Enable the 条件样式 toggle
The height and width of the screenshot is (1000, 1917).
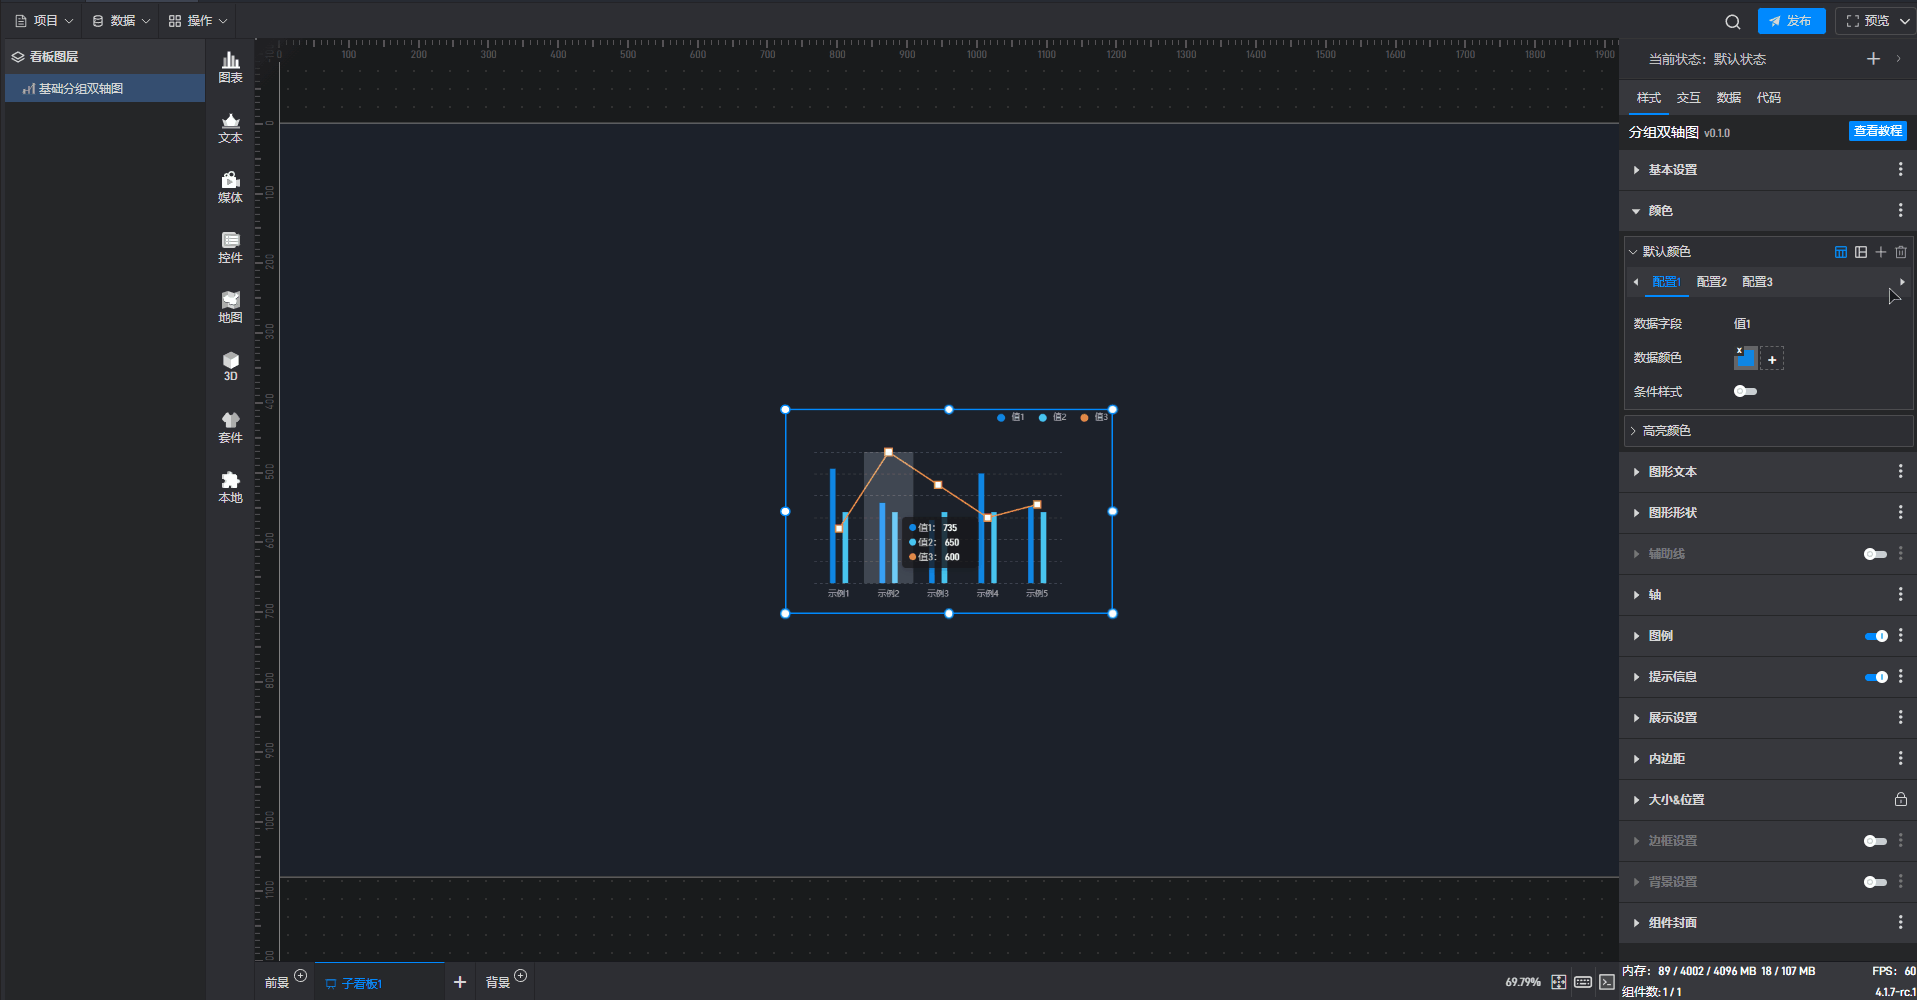pyautogui.click(x=1745, y=391)
